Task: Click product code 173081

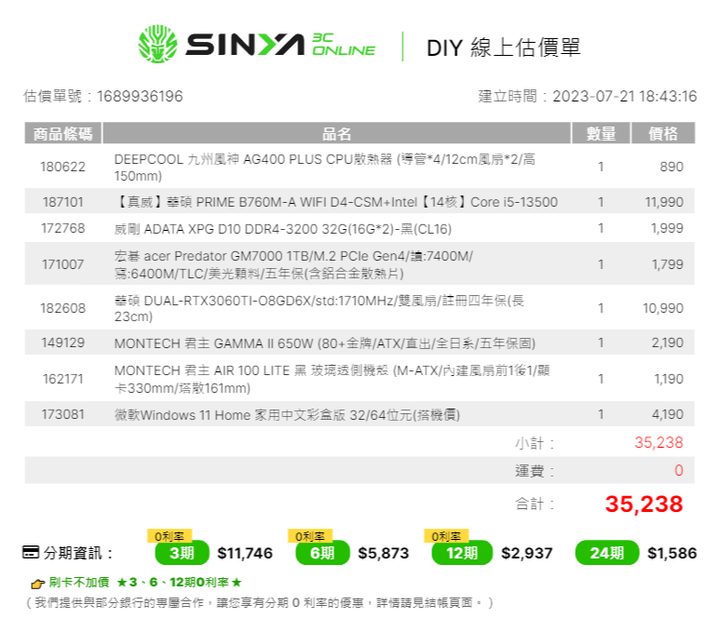Action: coord(63,414)
